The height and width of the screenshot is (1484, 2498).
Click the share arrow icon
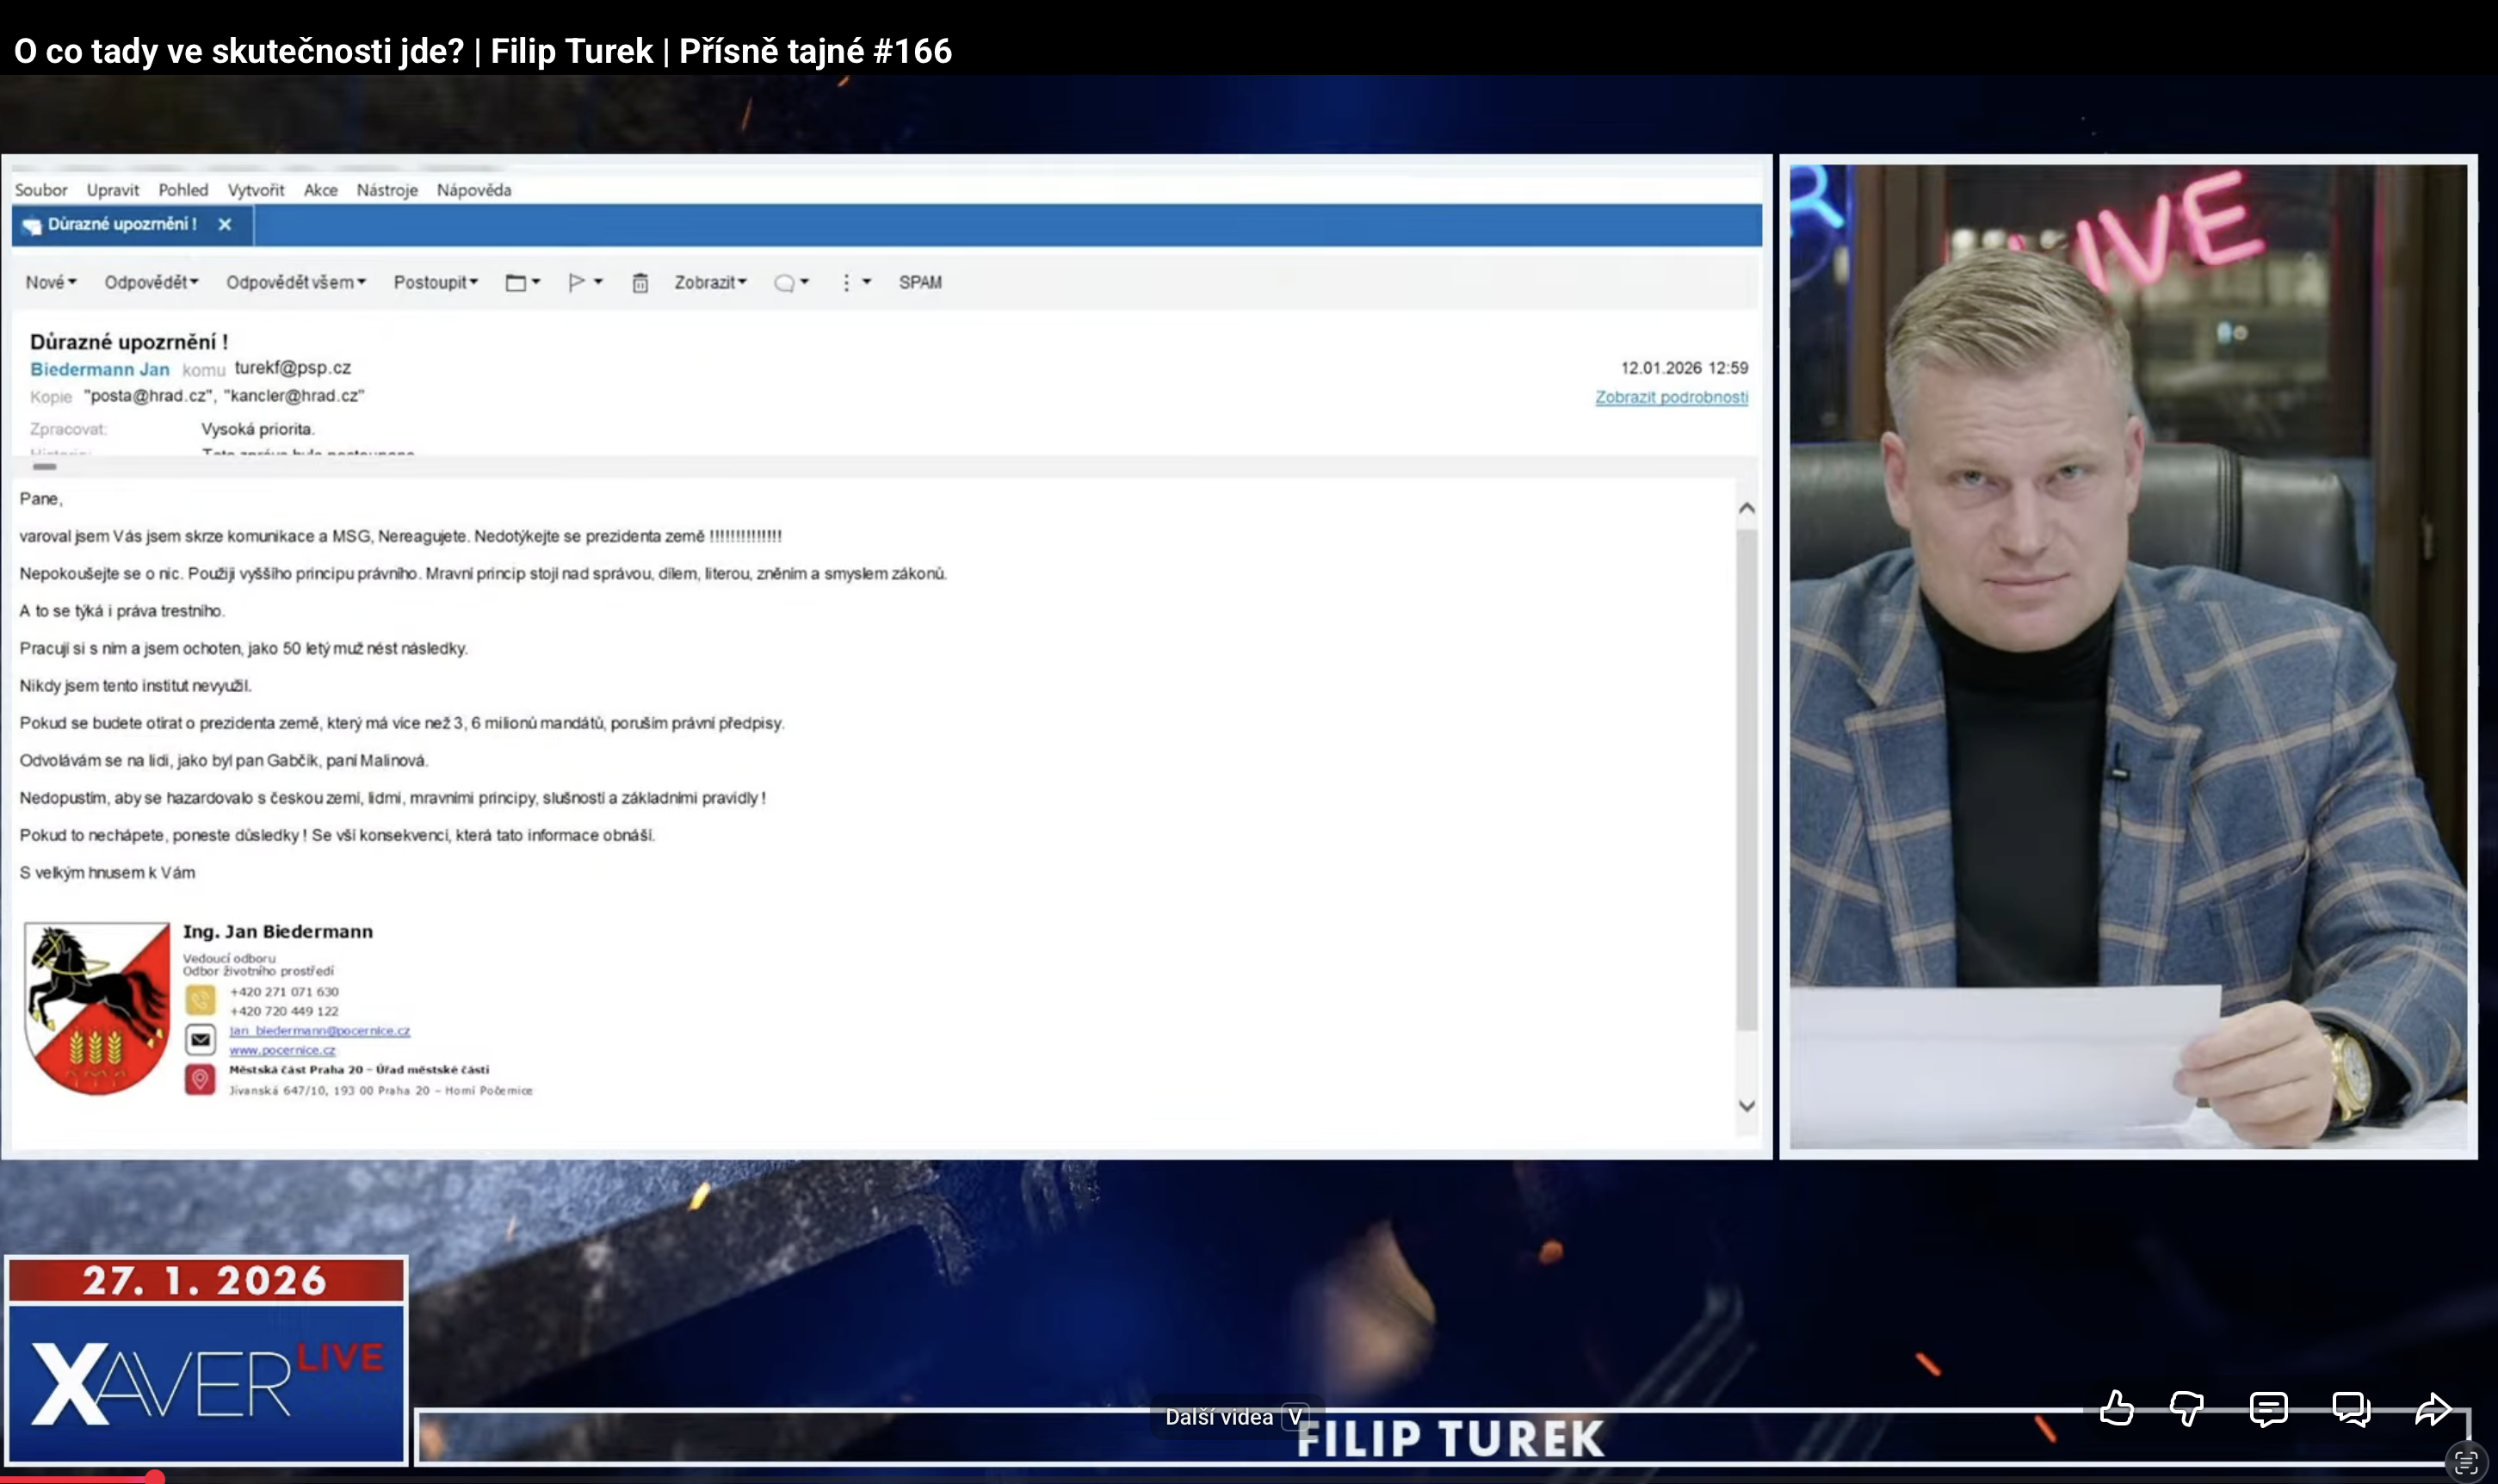tap(2432, 1408)
